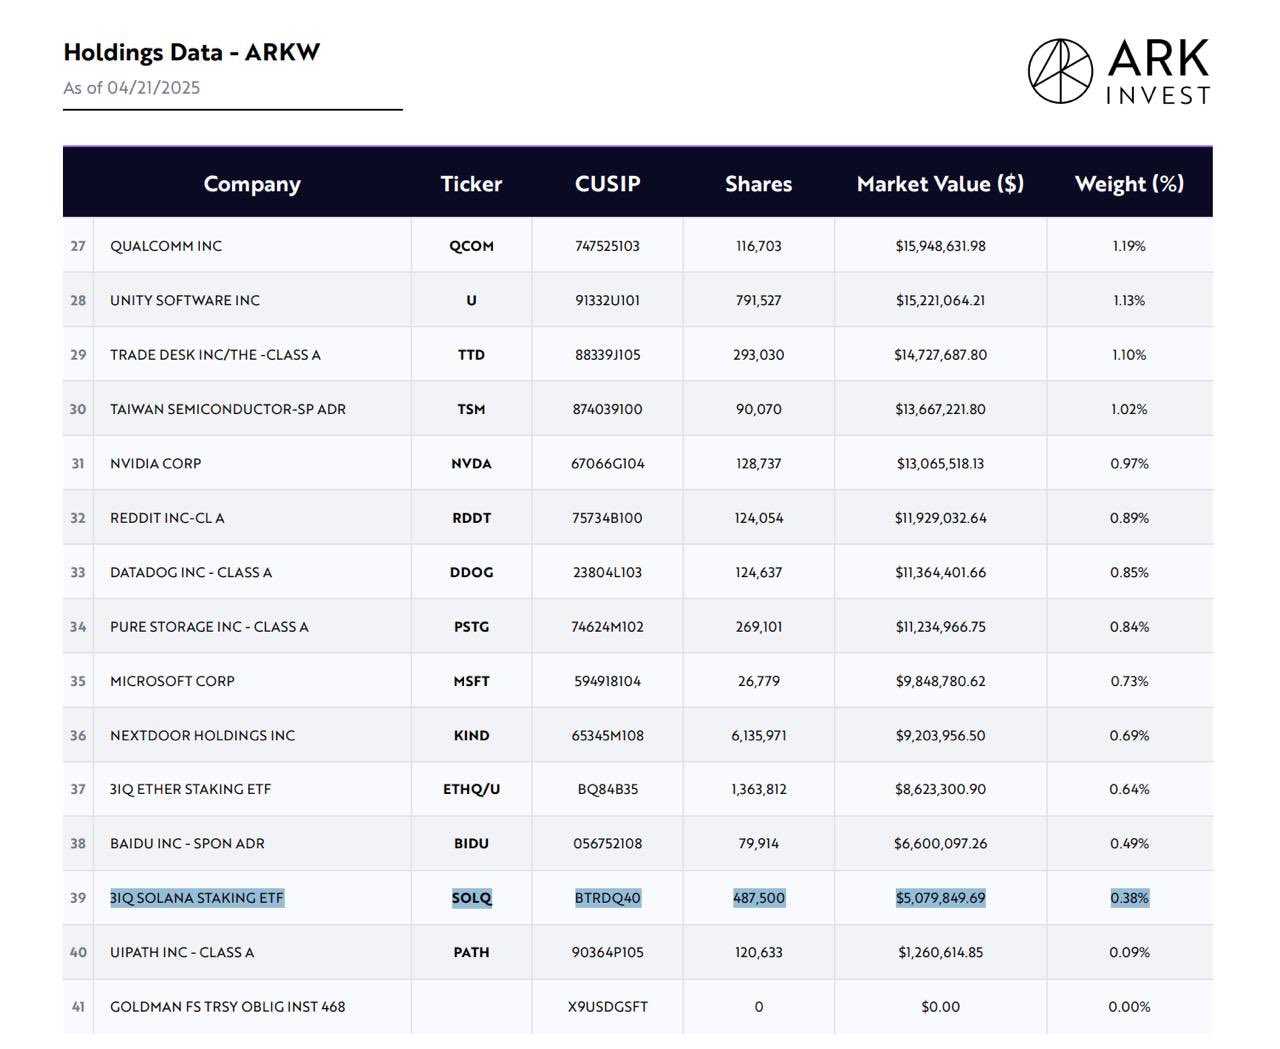Viewport: 1280px width, 1049px height.
Task: Select the Weight (%) column header
Action: [1129, 184]
